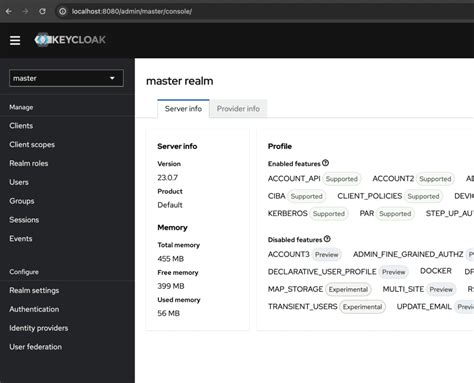This screenshot has width=474, height=383.
Task: Open the master realm selector dropdown
Action: pyautogui.click(x=66, y=78)
